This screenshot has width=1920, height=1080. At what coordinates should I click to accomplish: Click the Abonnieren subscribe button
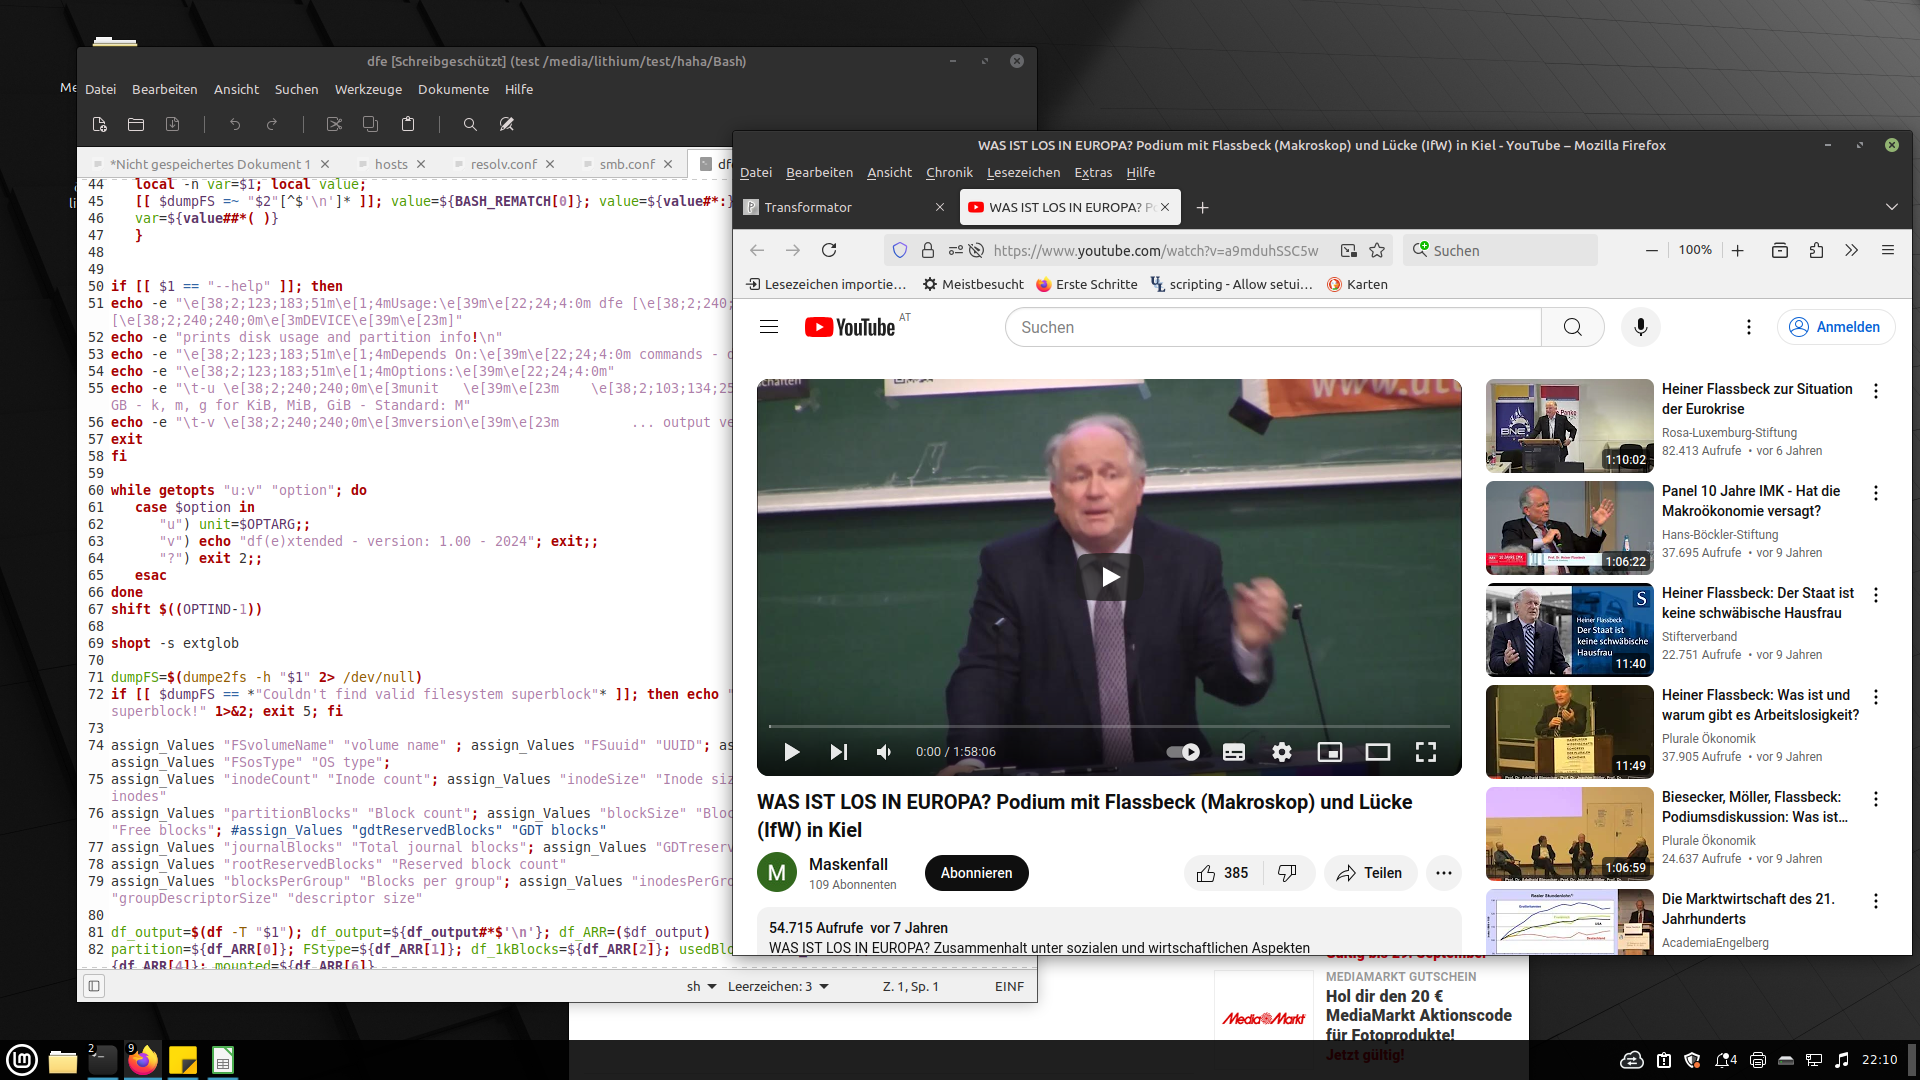point(977,873)
